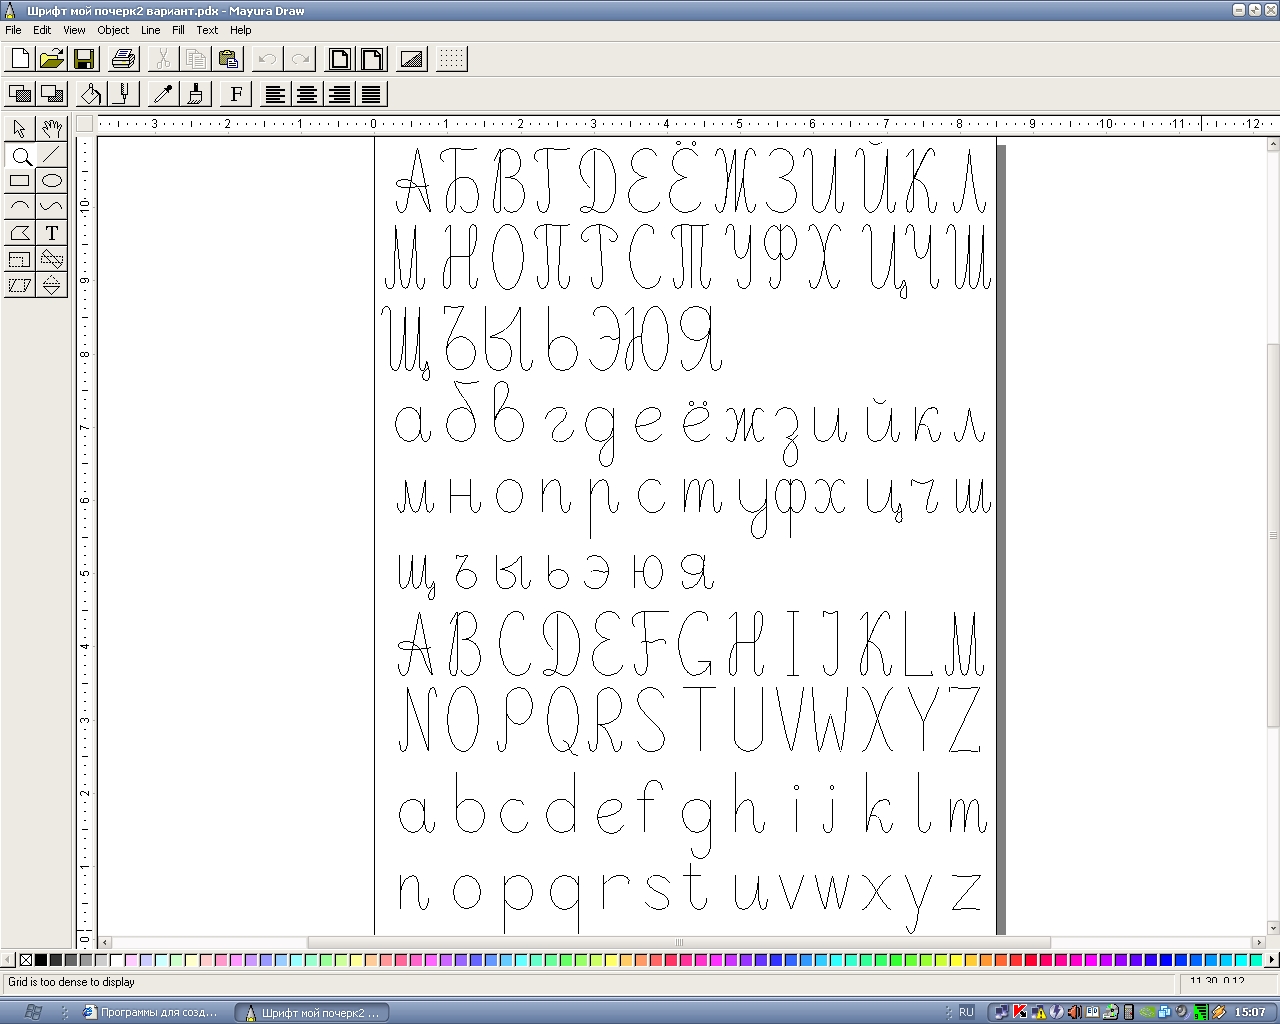Open the File menu
This screenshot has width=1280, height=1024.
pyautogui.click(x=13, y=30)
